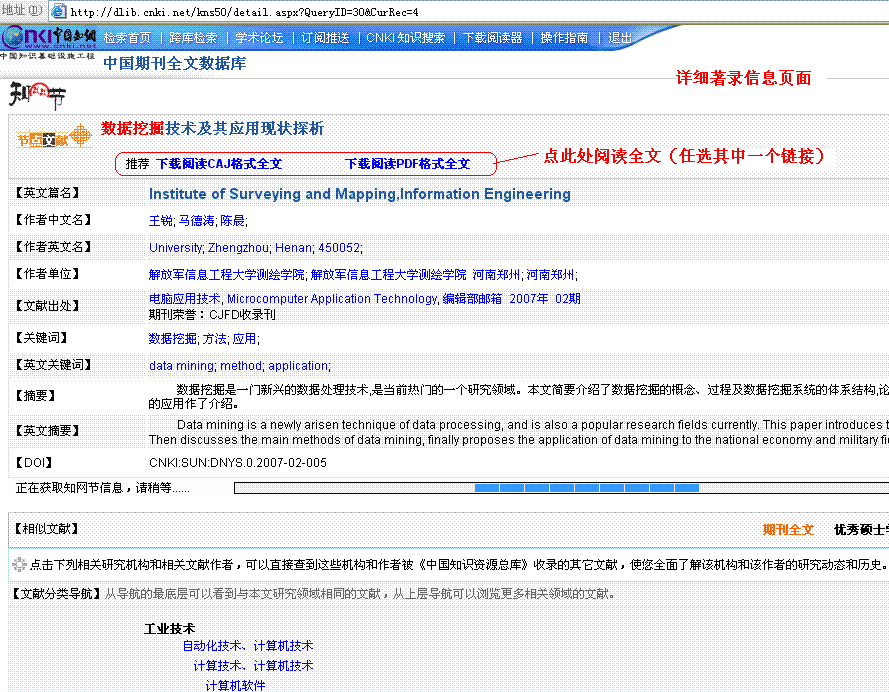
Task: Open 操作指南 in the navigation bar
Action: click(564, 38)
